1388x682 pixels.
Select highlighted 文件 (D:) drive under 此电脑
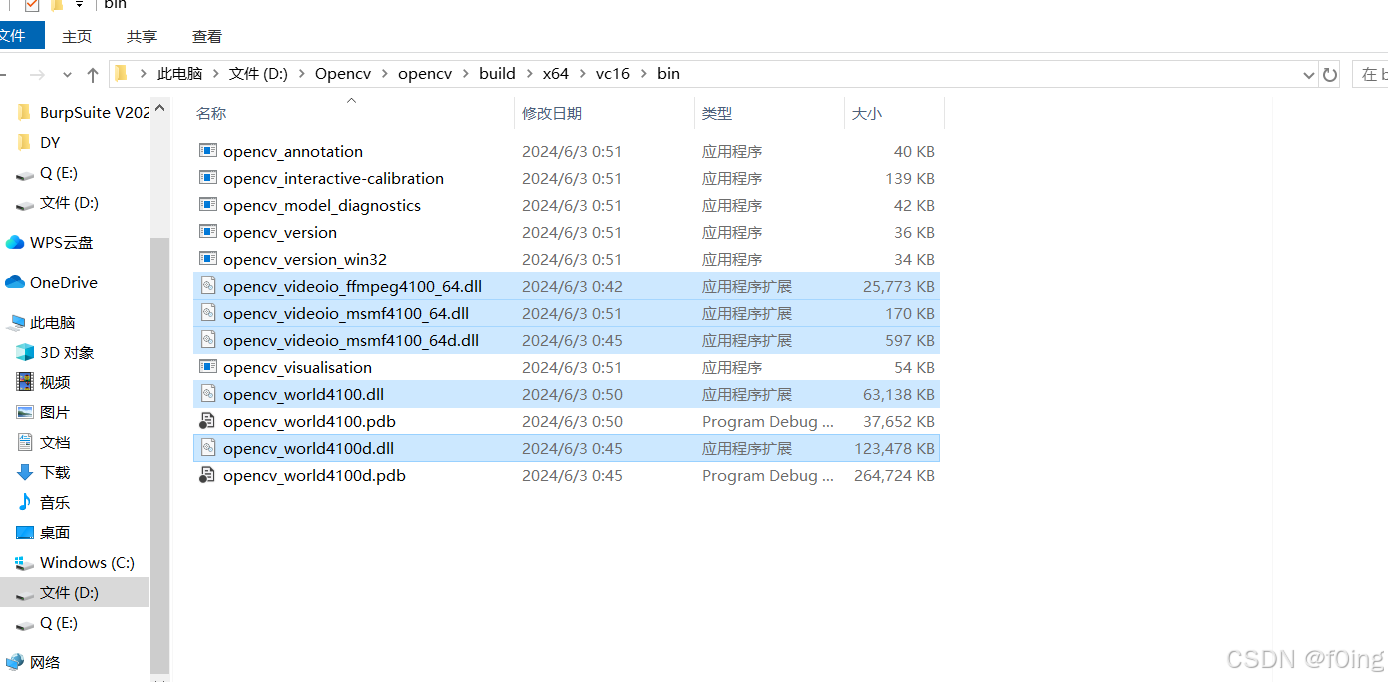[x=74, y=592]
